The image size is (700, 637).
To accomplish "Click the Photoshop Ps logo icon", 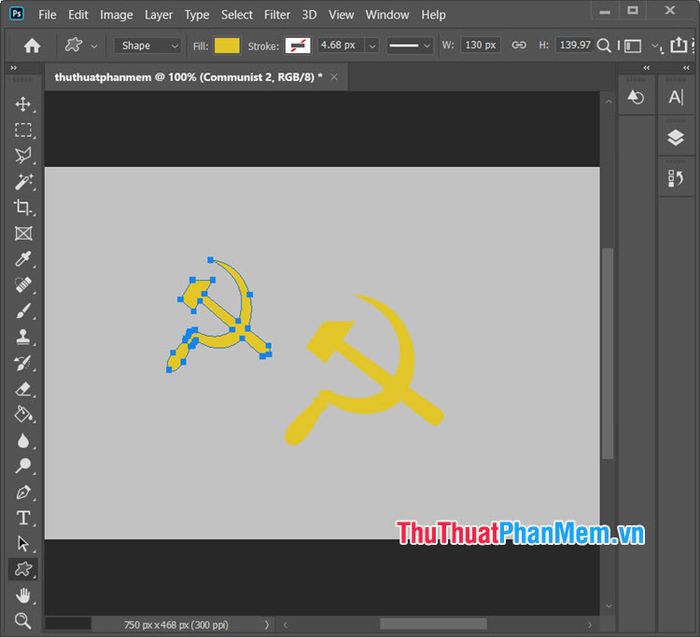I will (17, 13).
